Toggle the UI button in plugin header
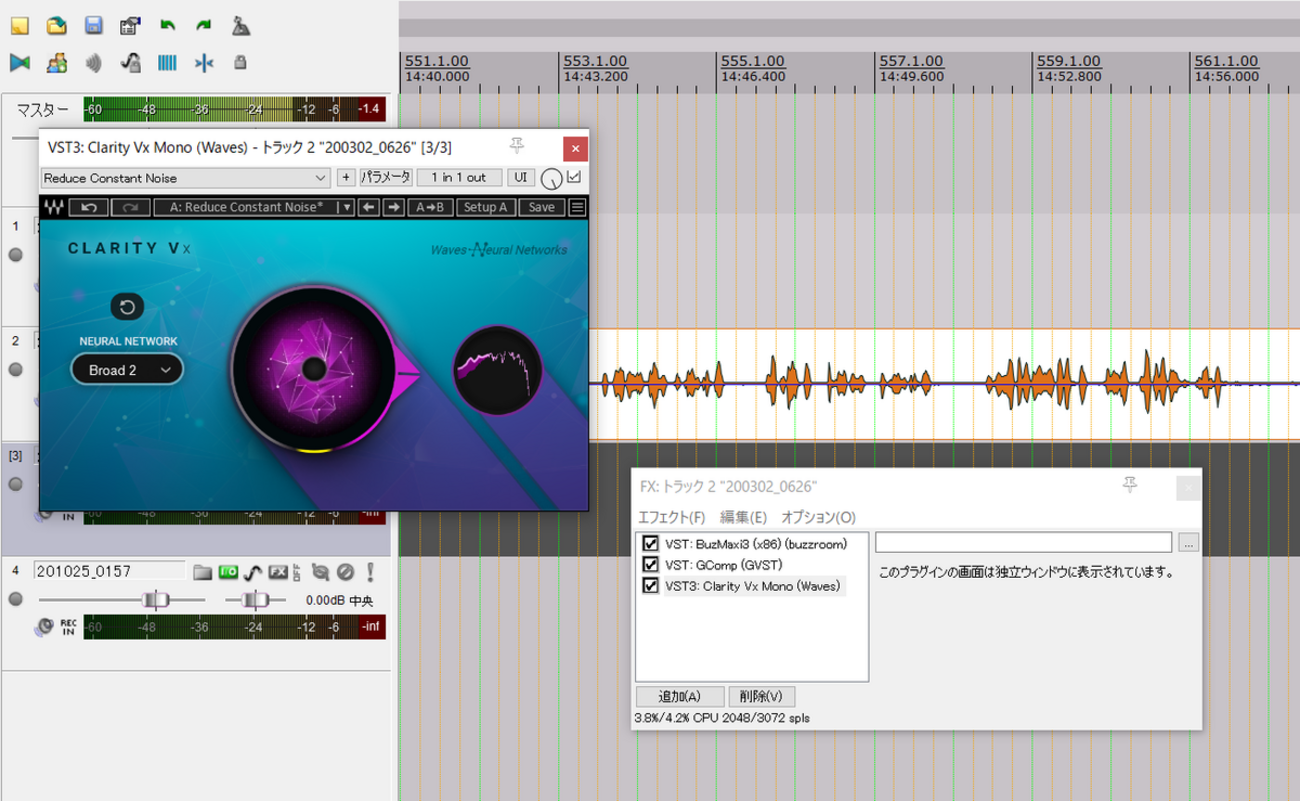The width and height of the screenshot is (1300, 801). click(x=520, y=177)
